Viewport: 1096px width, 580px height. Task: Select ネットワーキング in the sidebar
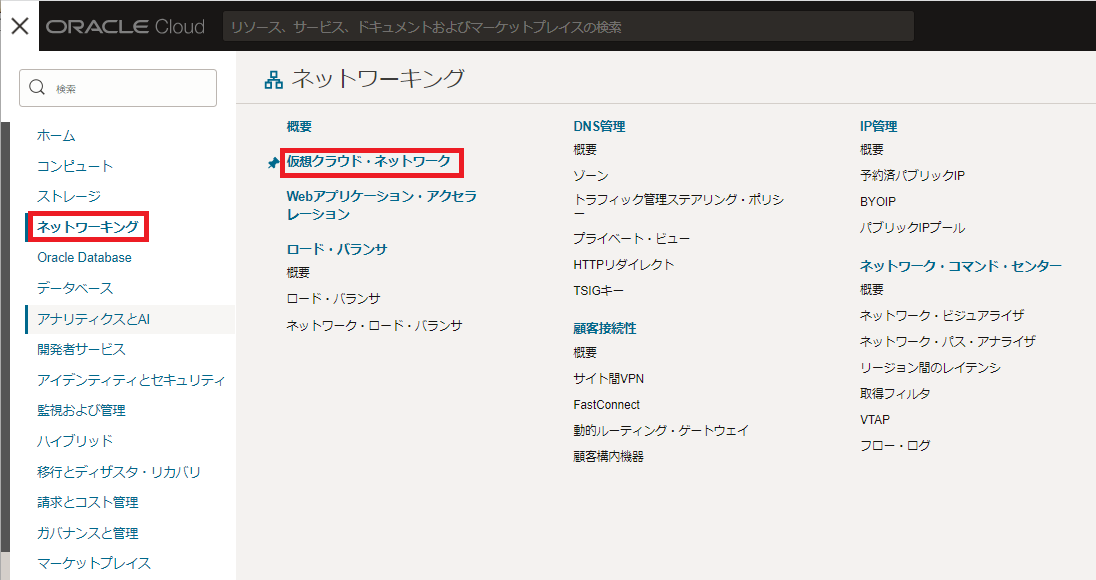coord(88,227)
